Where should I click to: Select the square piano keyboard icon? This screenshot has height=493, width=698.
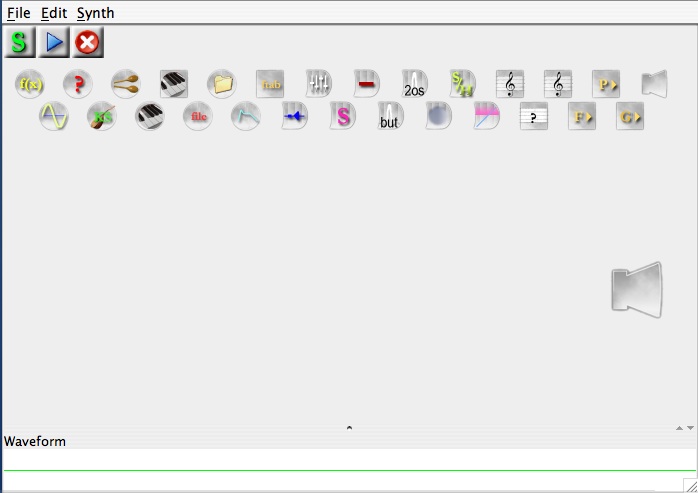coord(174,84)
